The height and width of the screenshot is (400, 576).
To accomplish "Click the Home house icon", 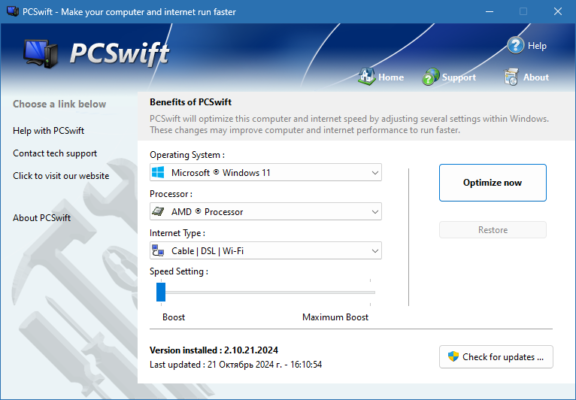I will [x=367, y=77].
